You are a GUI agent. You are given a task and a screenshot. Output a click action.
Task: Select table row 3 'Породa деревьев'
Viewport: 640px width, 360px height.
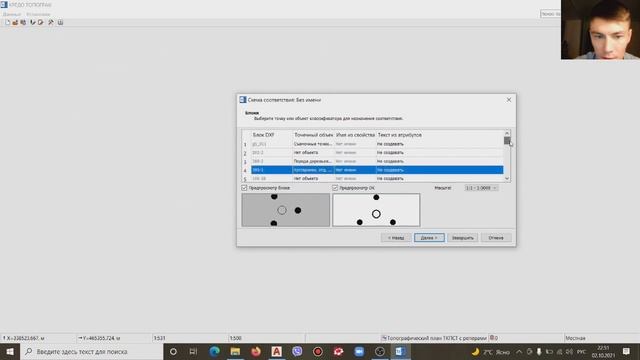click(x=372, y=161)
